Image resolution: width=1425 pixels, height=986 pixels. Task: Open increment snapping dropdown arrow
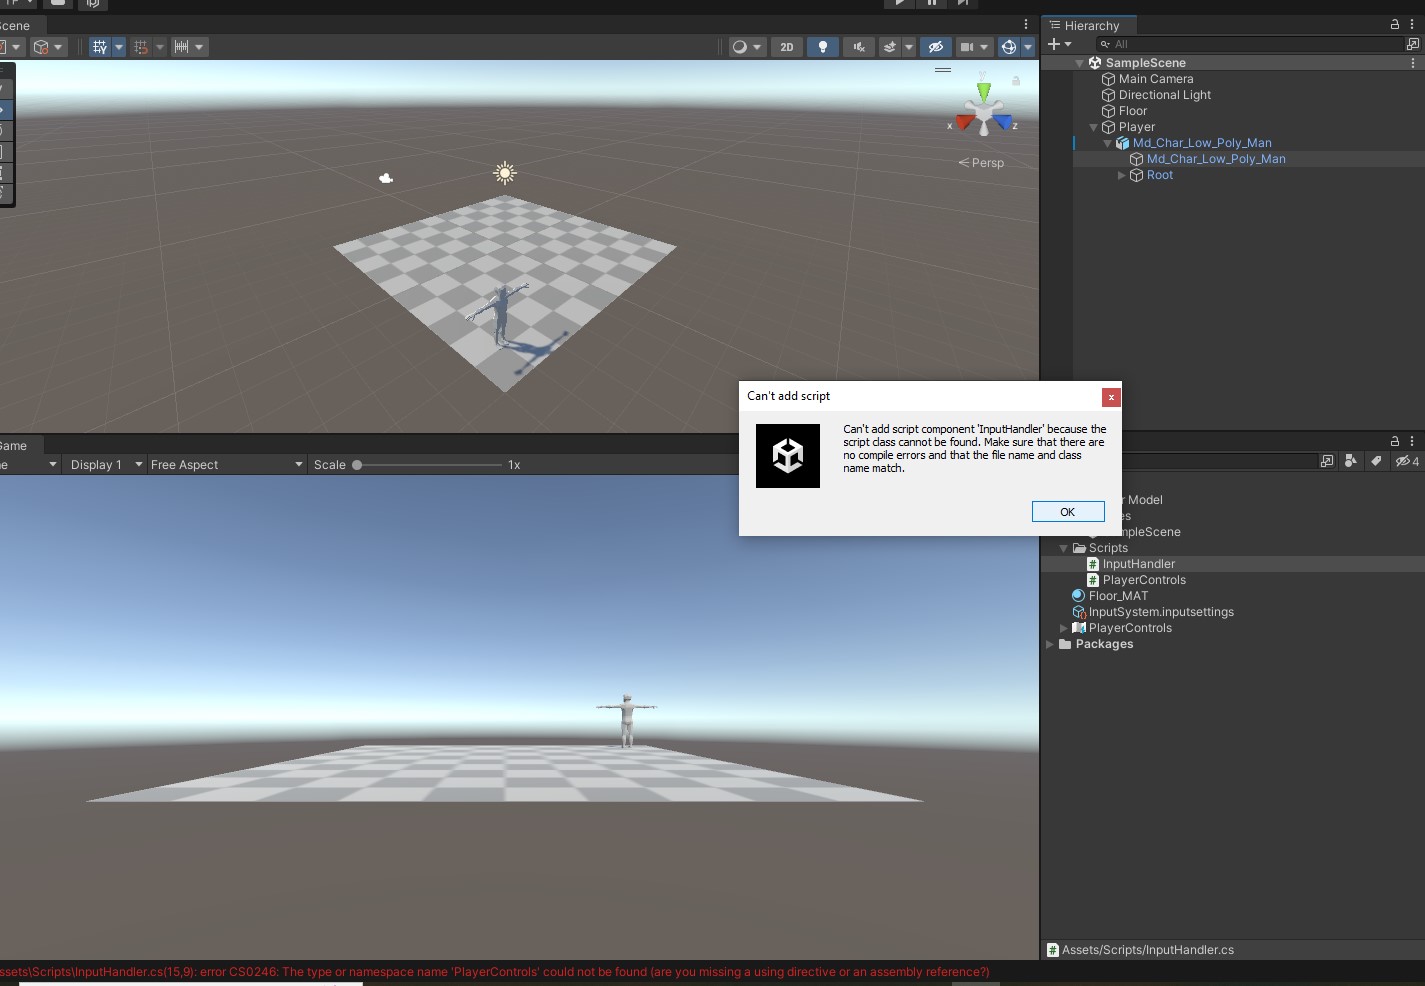(x=200, y=47)
